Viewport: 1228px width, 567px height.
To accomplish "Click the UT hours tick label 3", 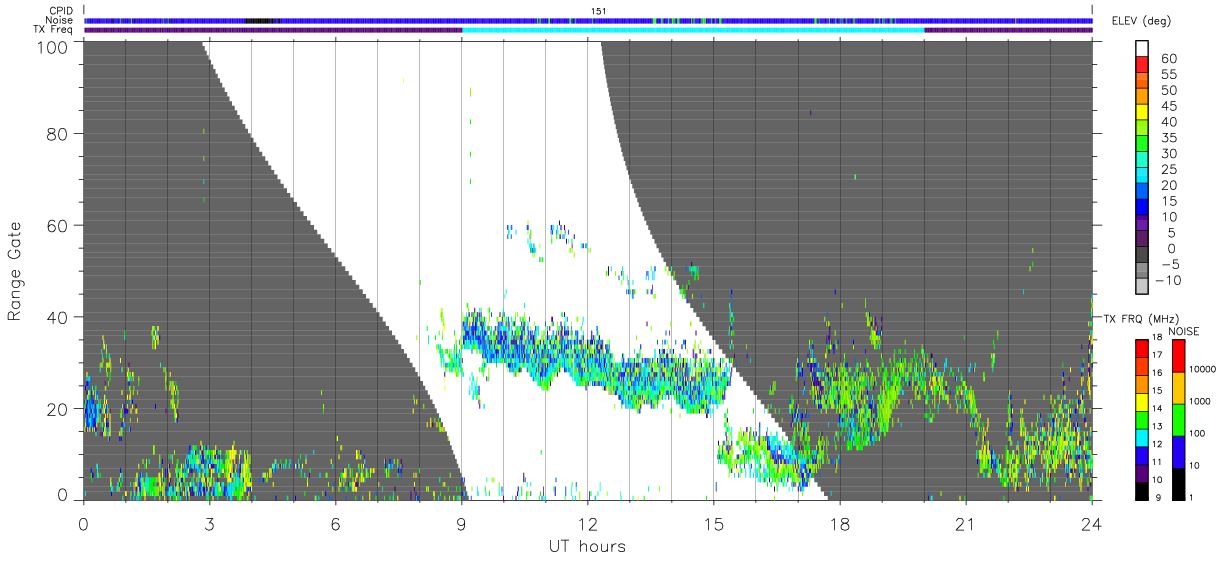I will 209,524.
